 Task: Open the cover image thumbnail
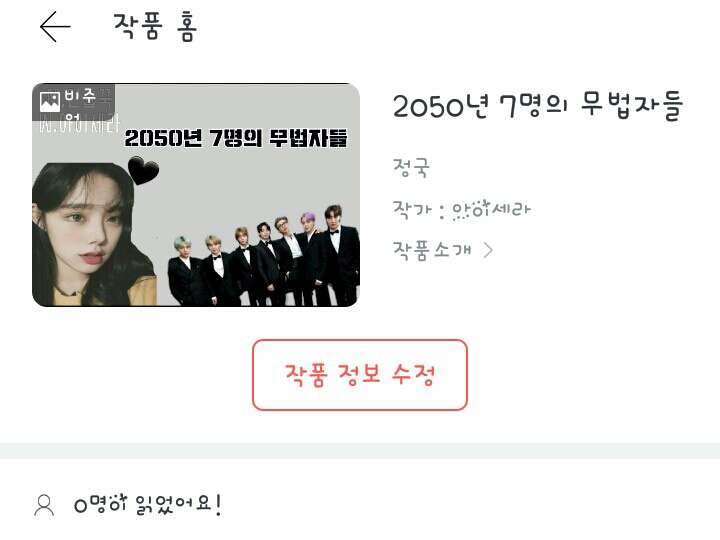click(196, 195)
